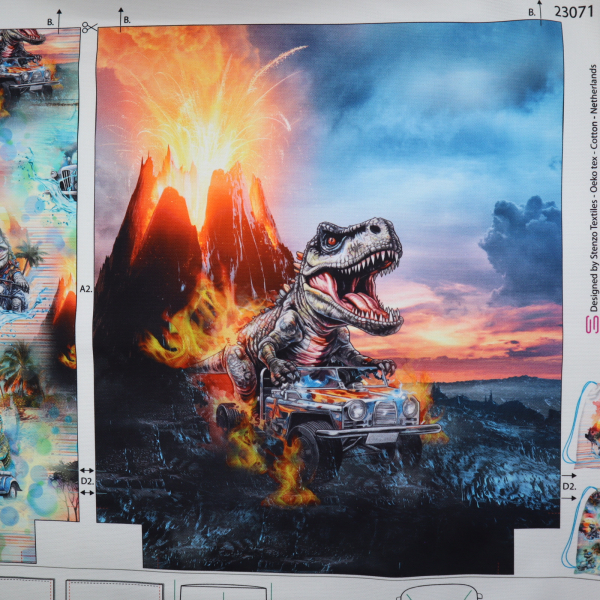Click the dark storm cloud in the sky
Image resolution: width=600 pixels, height=600 pixels.
point(522,249)
